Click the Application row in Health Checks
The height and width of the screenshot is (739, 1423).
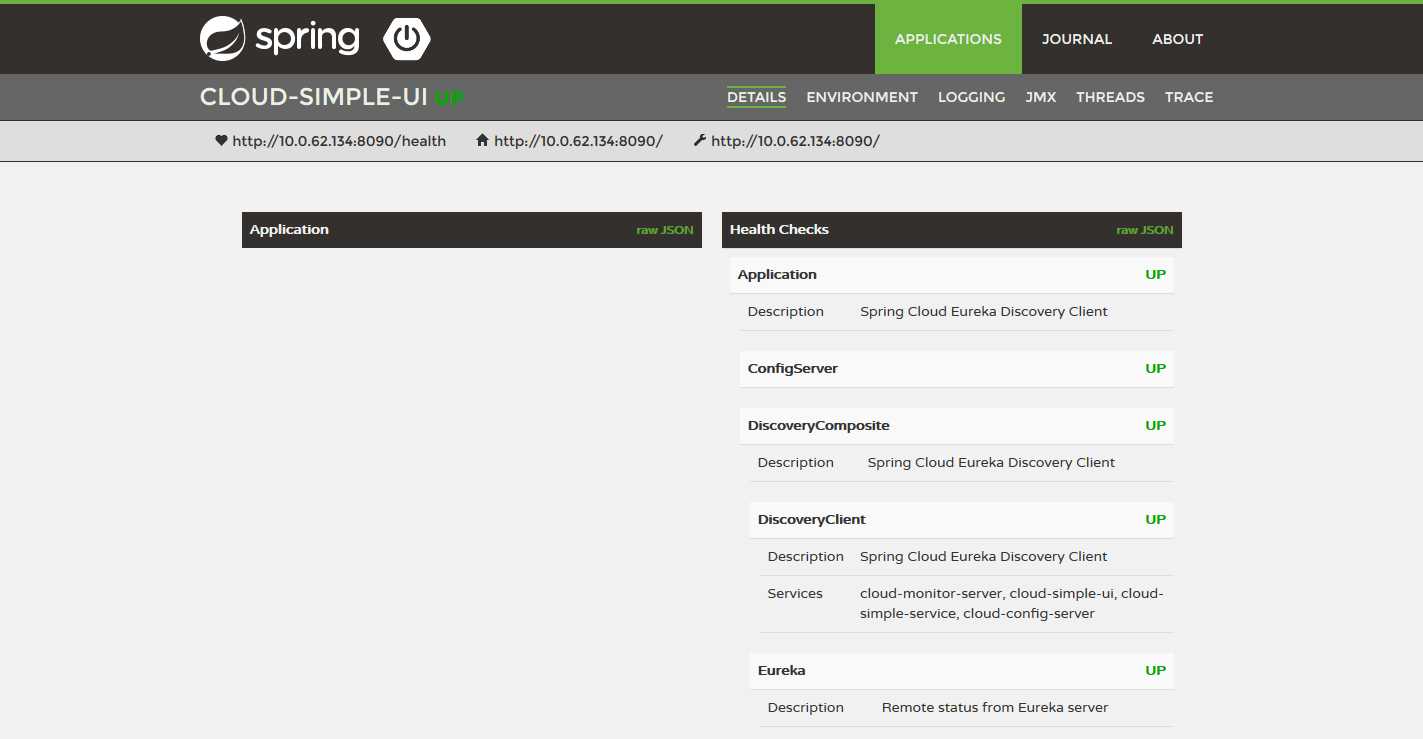(x=952, y=275)
